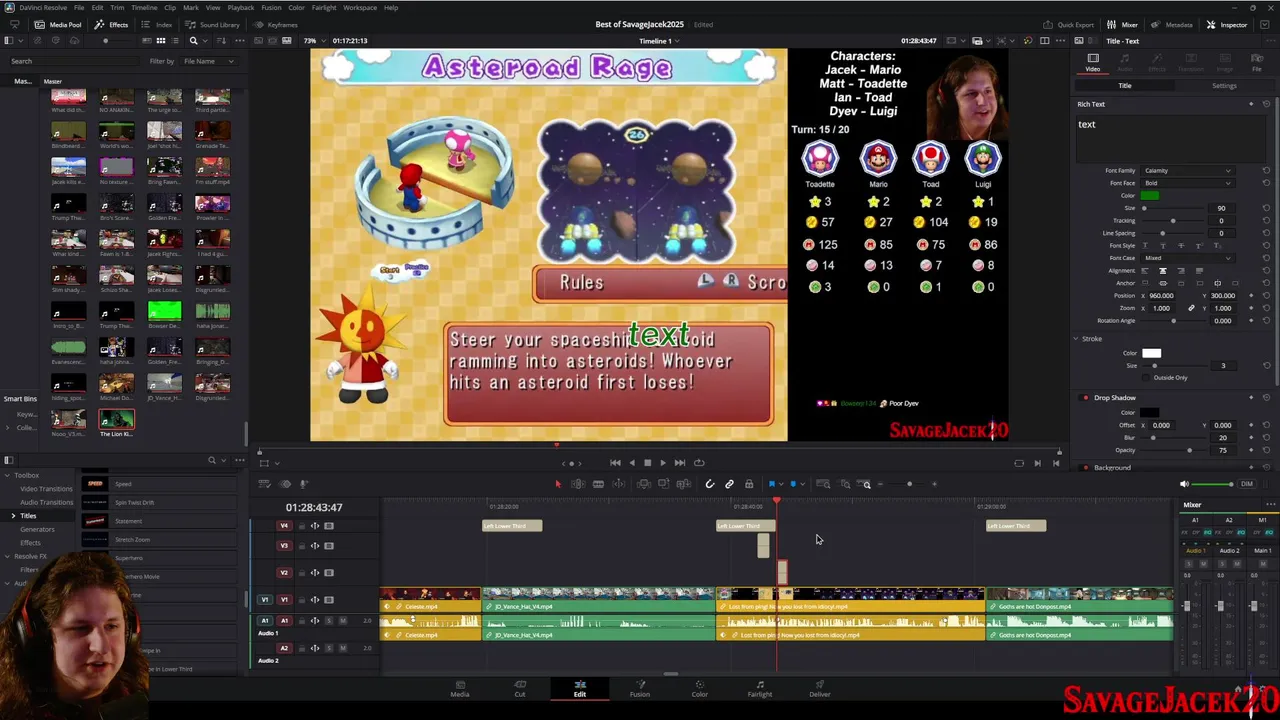Open the Font Case Mixed dropdown

pos(1188,258)
